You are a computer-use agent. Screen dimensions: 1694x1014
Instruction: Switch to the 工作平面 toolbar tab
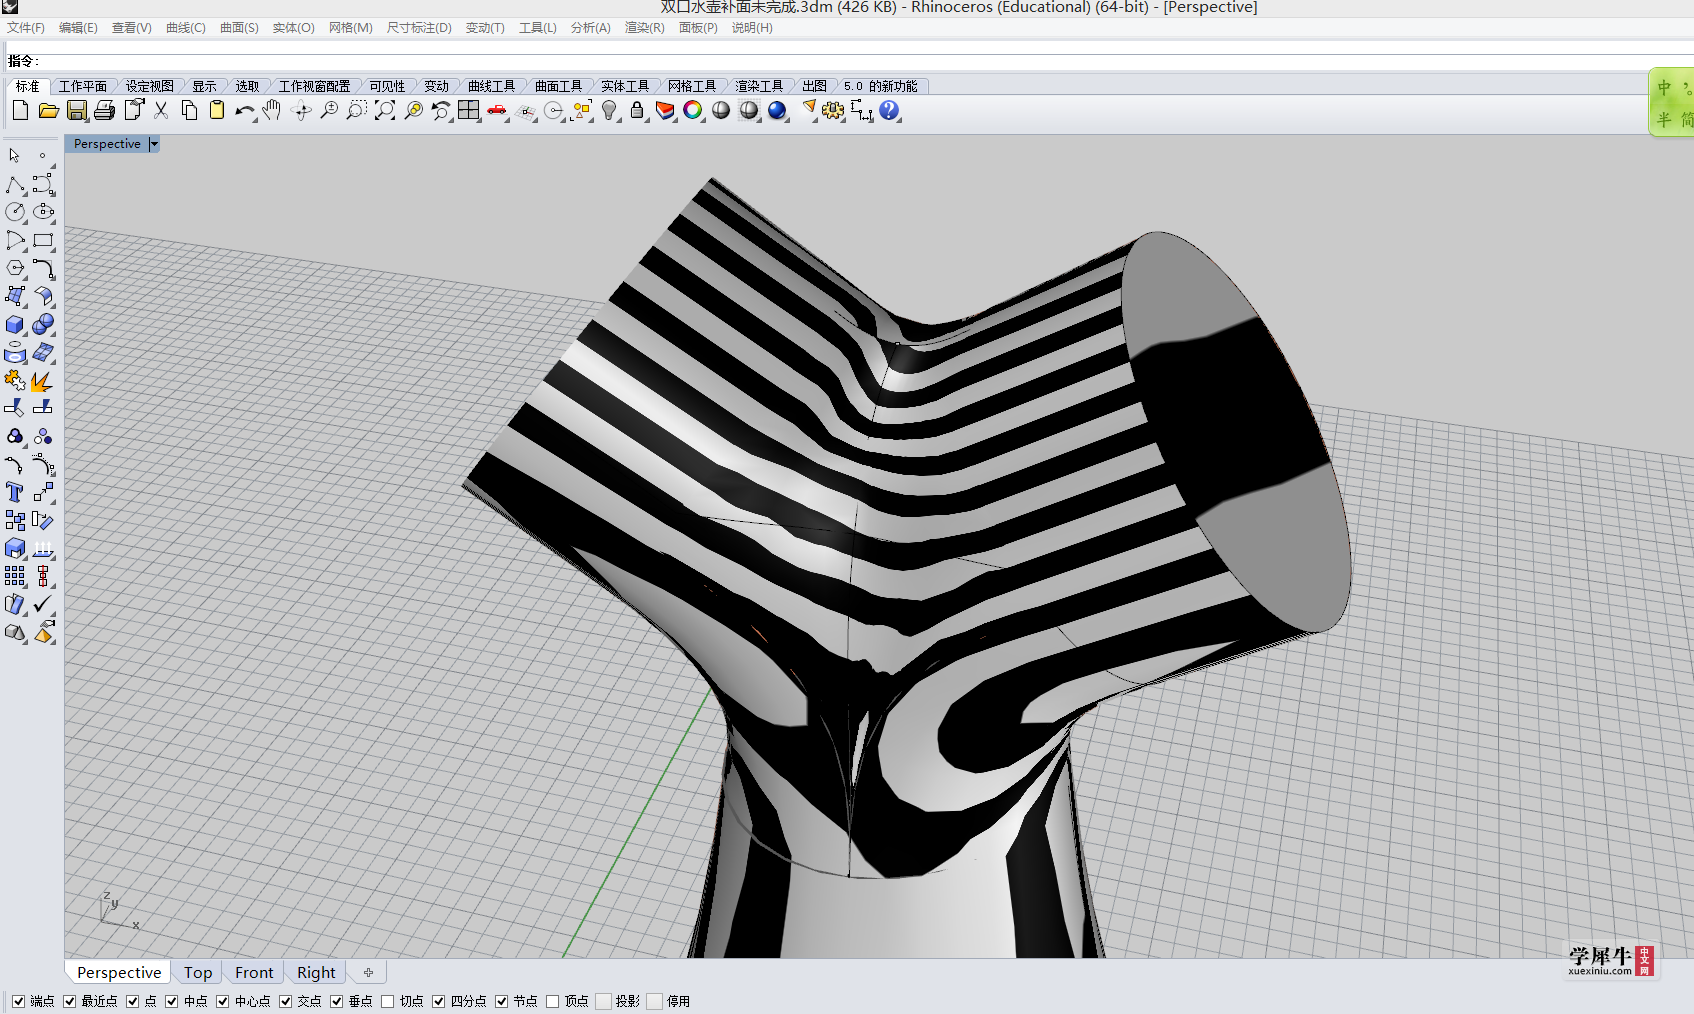[x=83, y=86]
